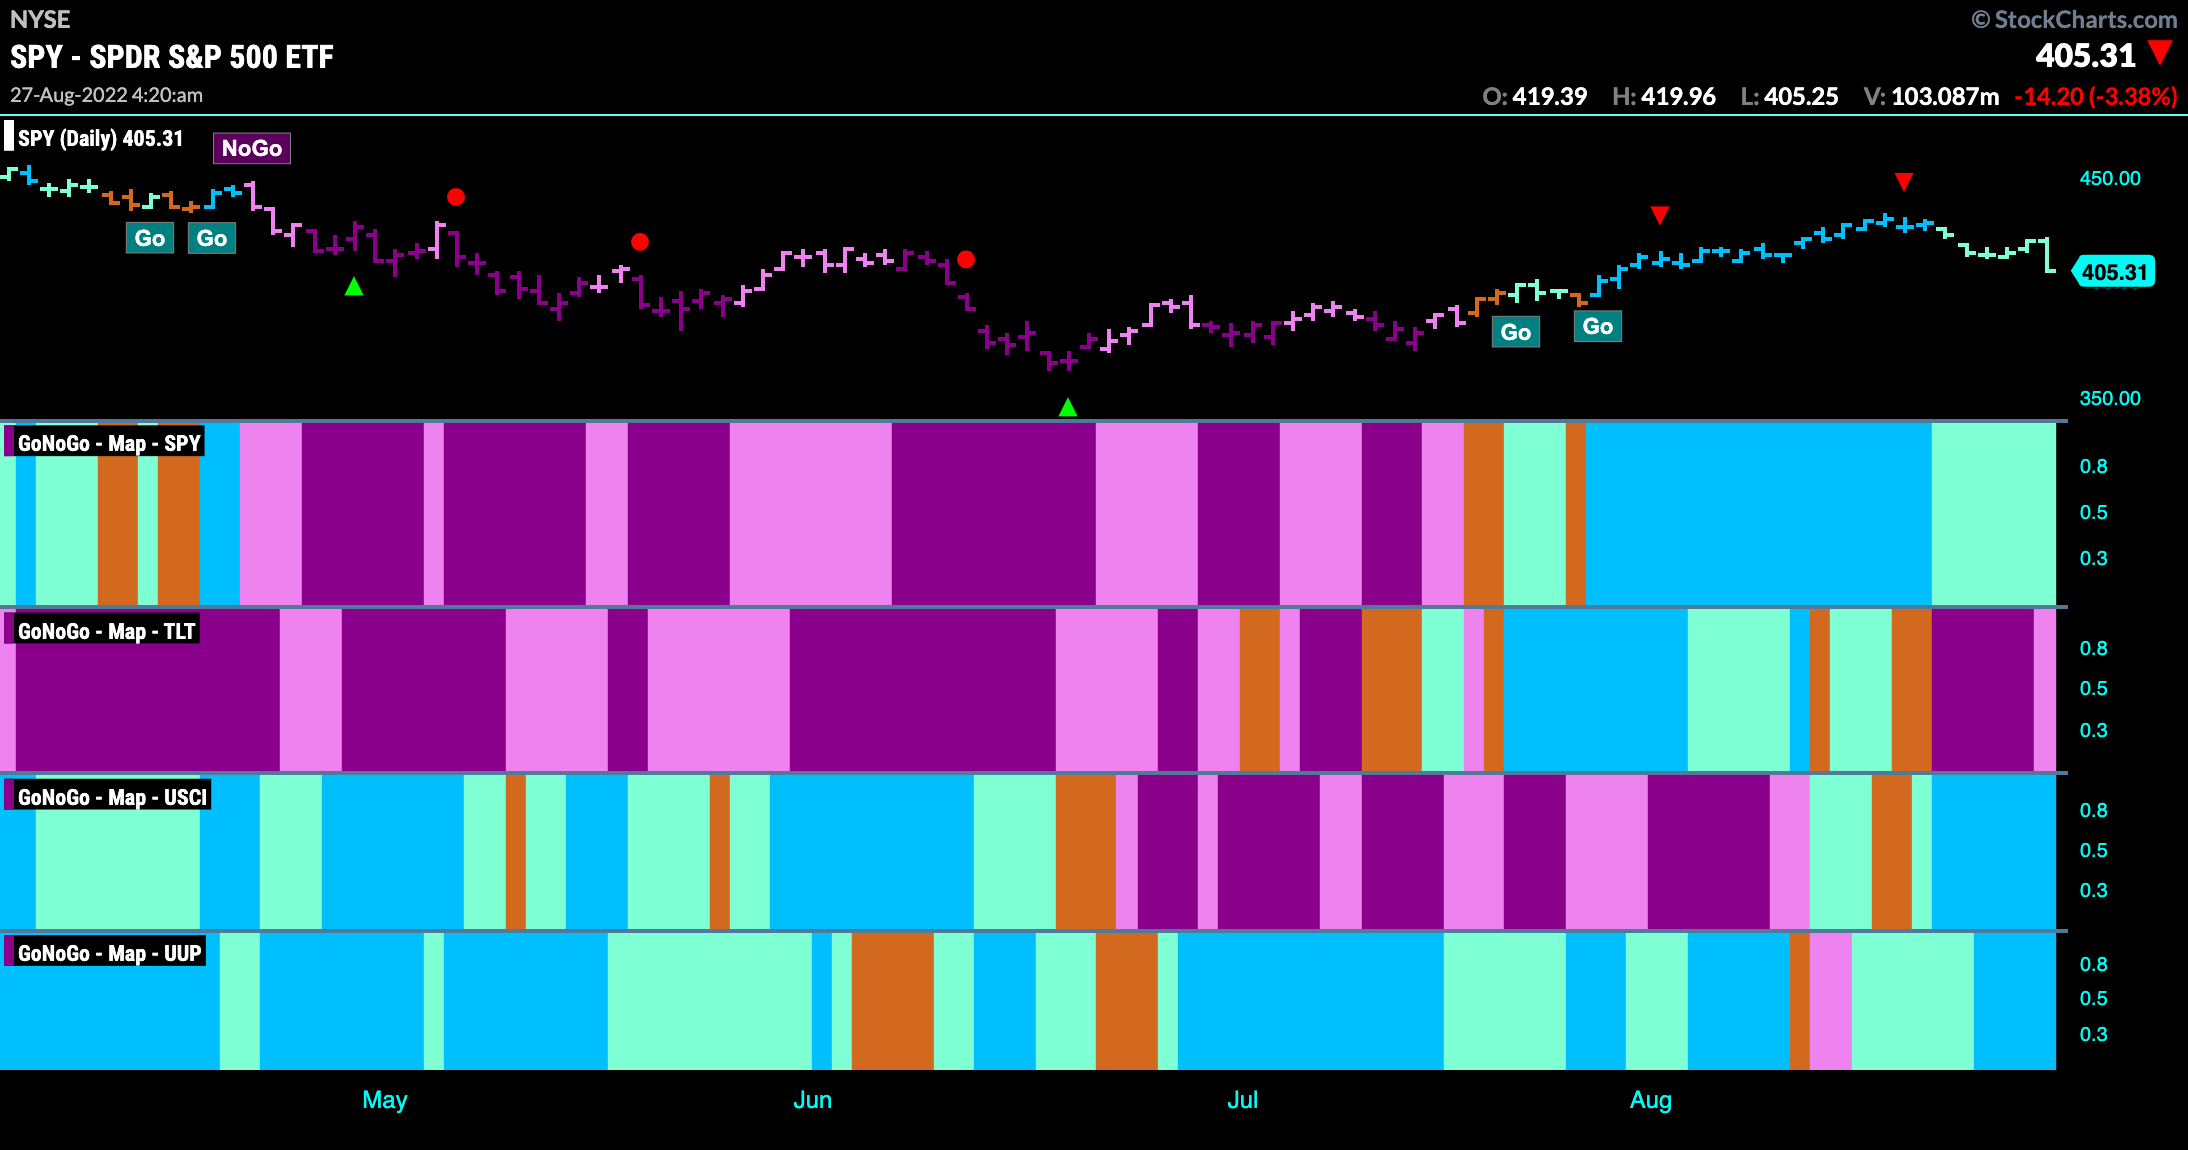Click the open value 419.39
2188x1150 pixels.
click(1549, 97)
